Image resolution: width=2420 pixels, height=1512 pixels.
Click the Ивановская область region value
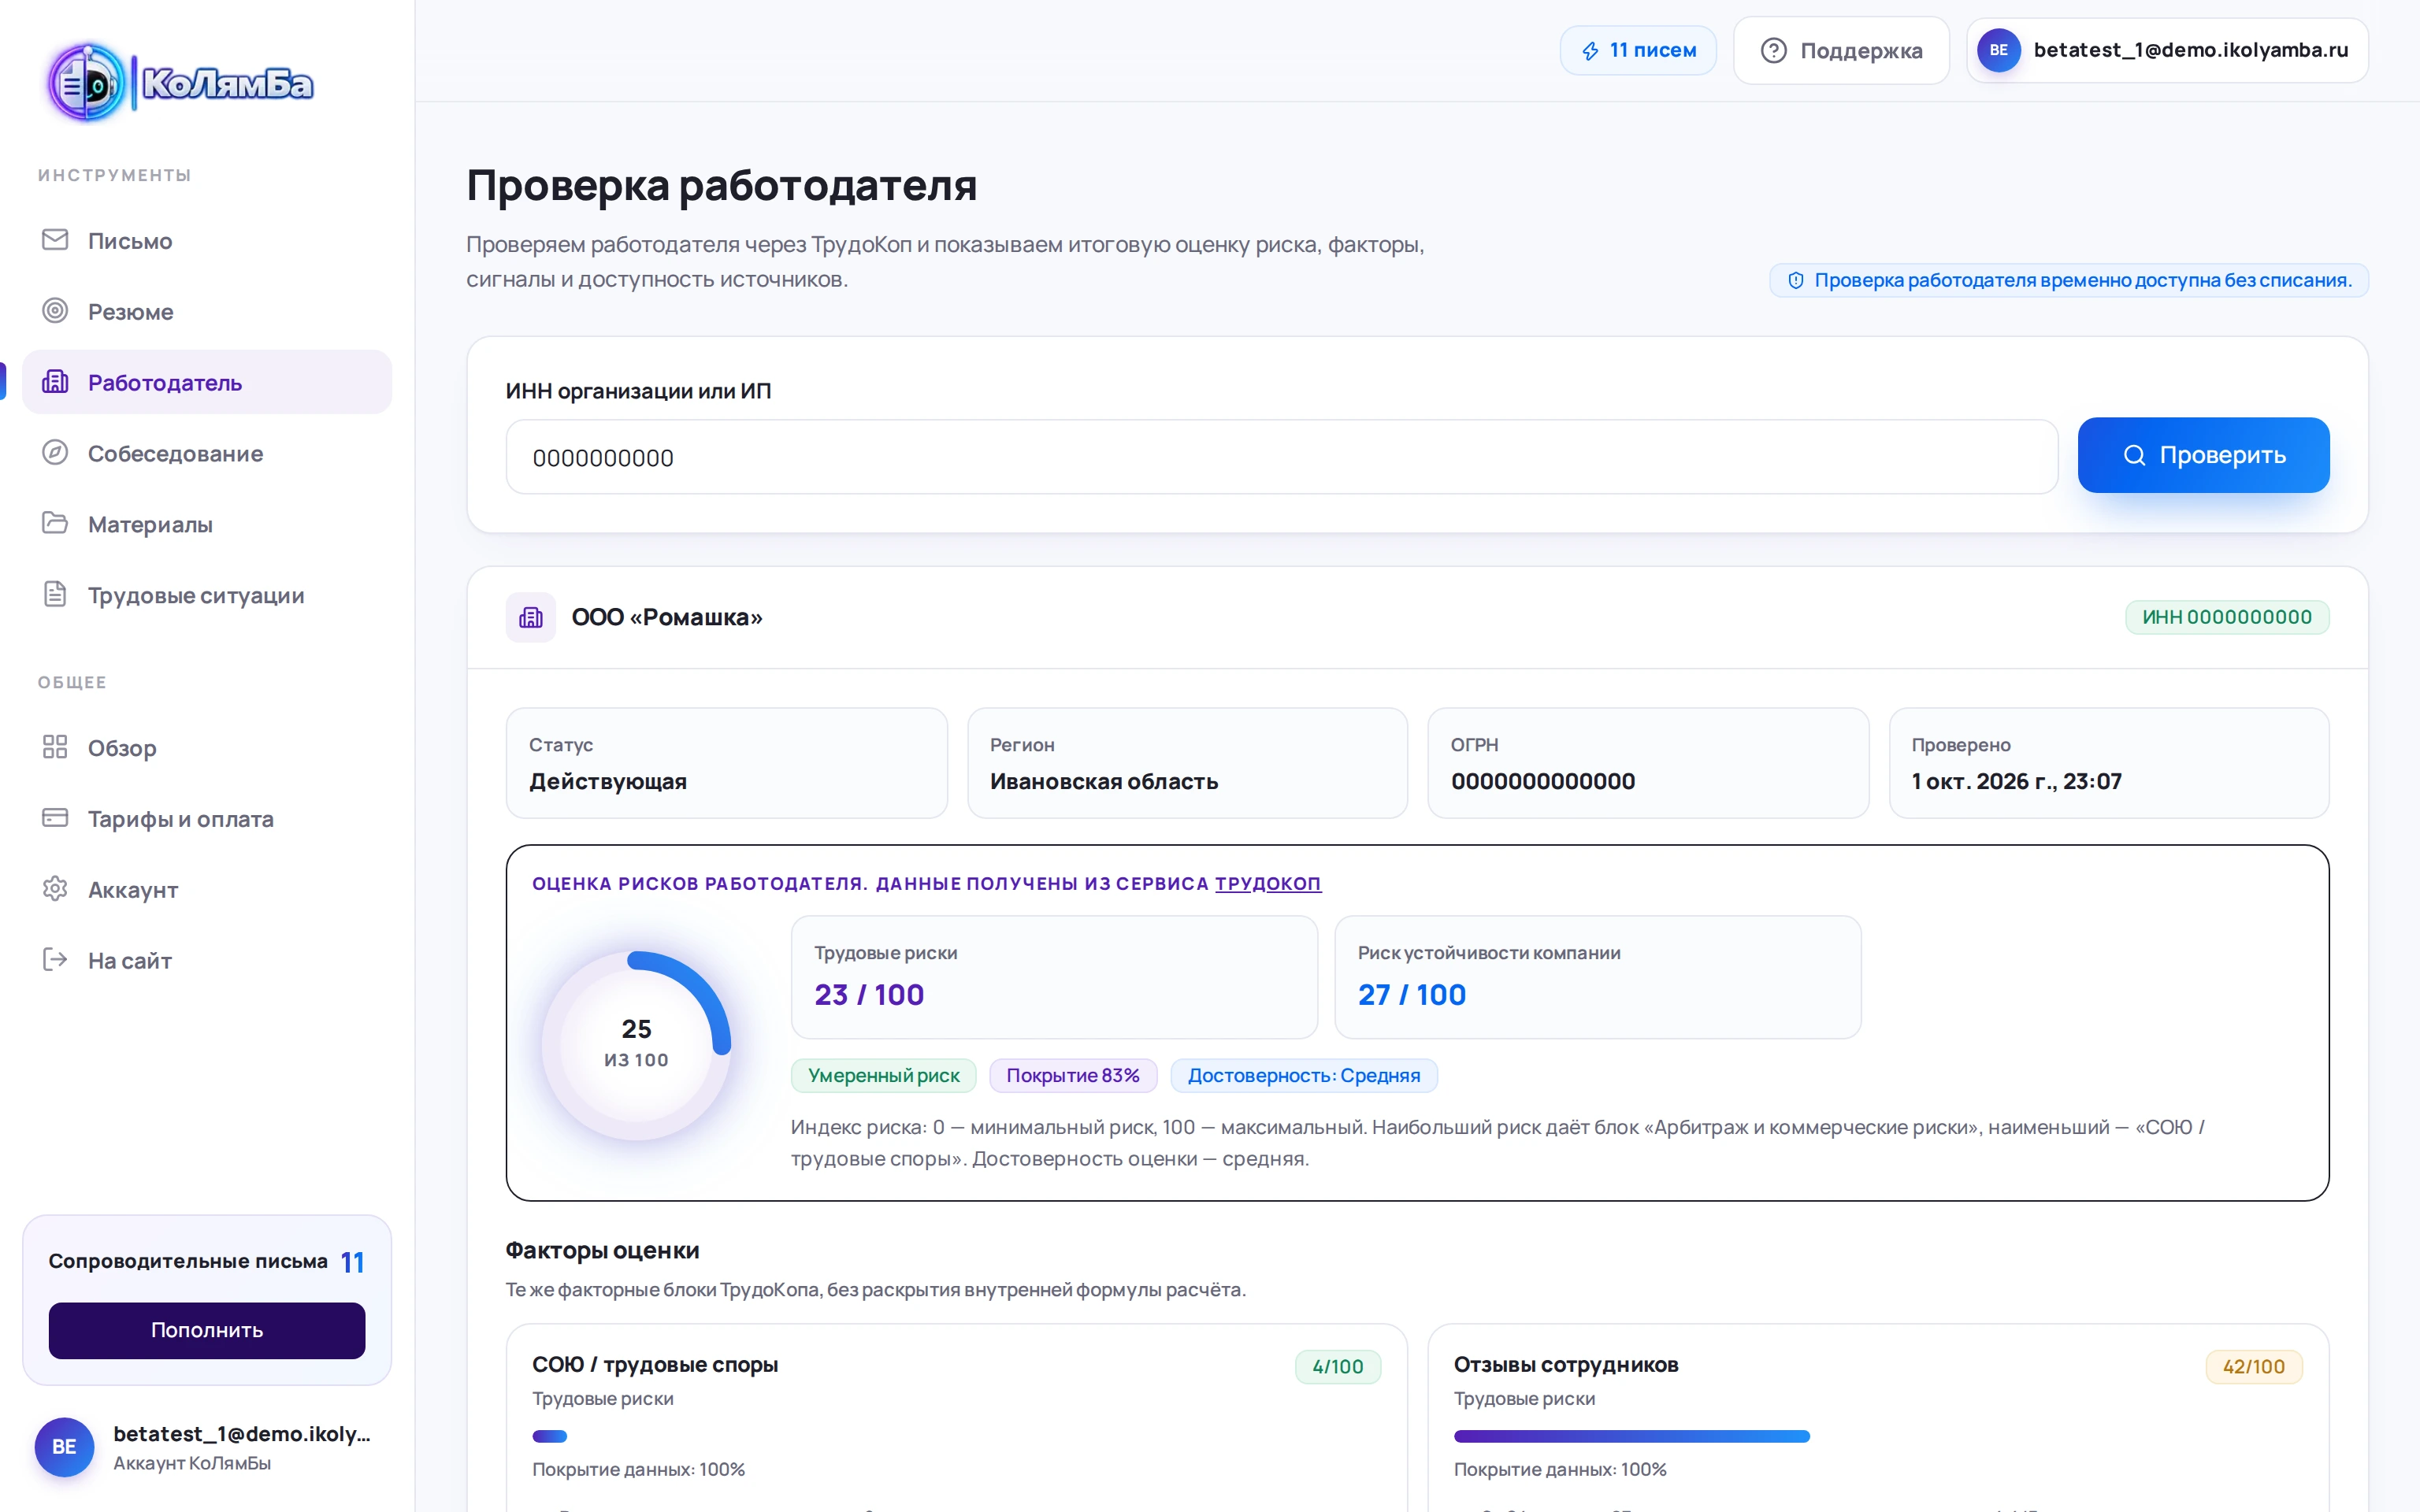(x=1104, y=781)
